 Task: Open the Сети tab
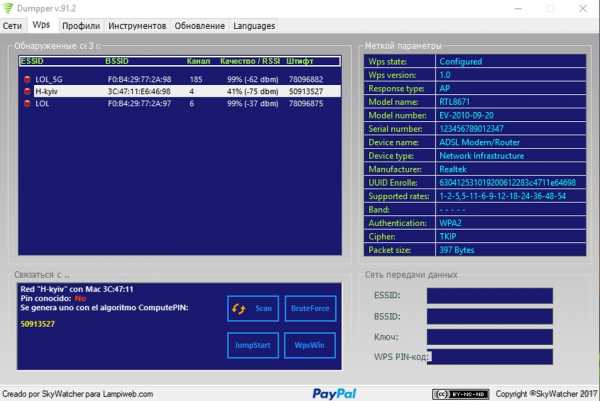(x=12, y=26)
